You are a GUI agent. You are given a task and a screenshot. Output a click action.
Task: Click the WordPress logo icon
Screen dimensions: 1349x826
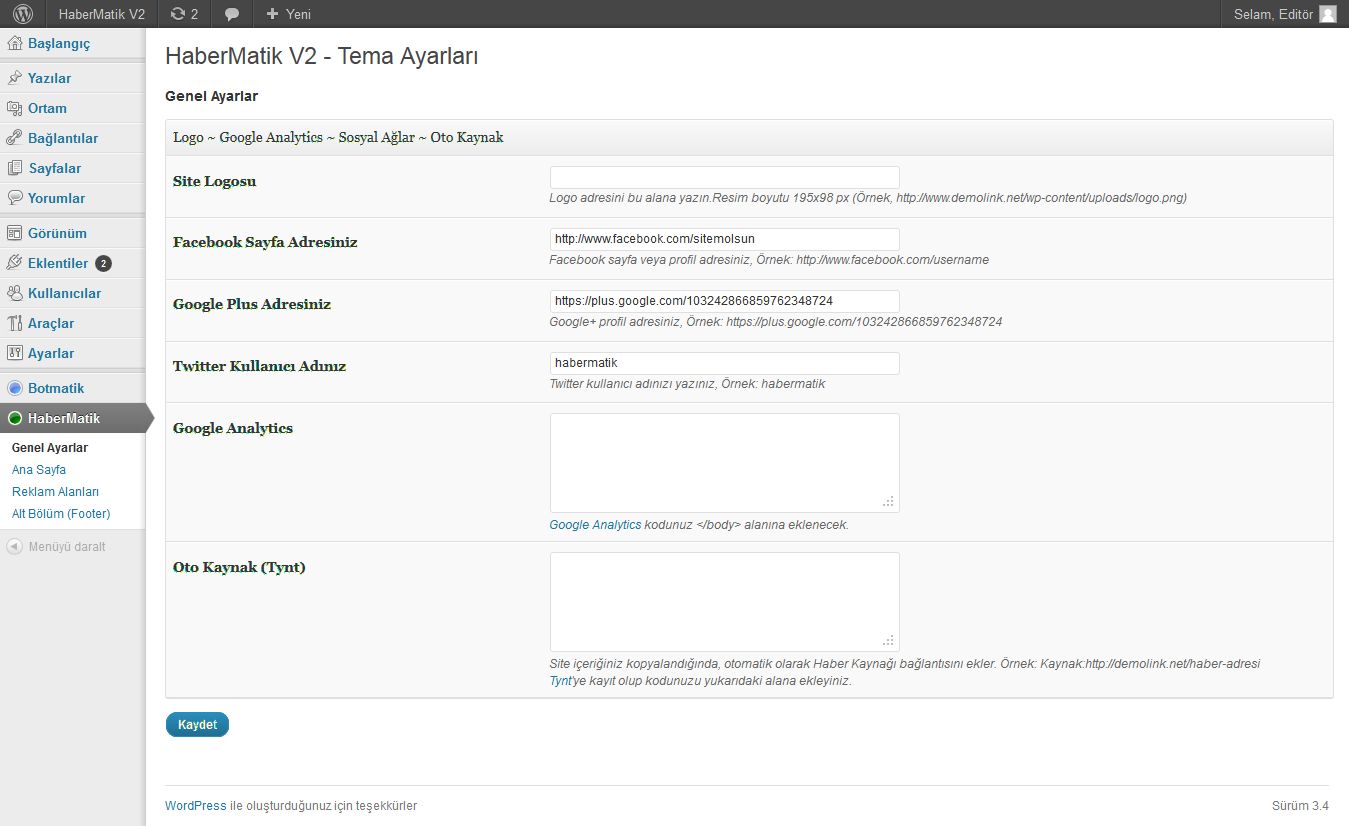(x=24, y=14)
